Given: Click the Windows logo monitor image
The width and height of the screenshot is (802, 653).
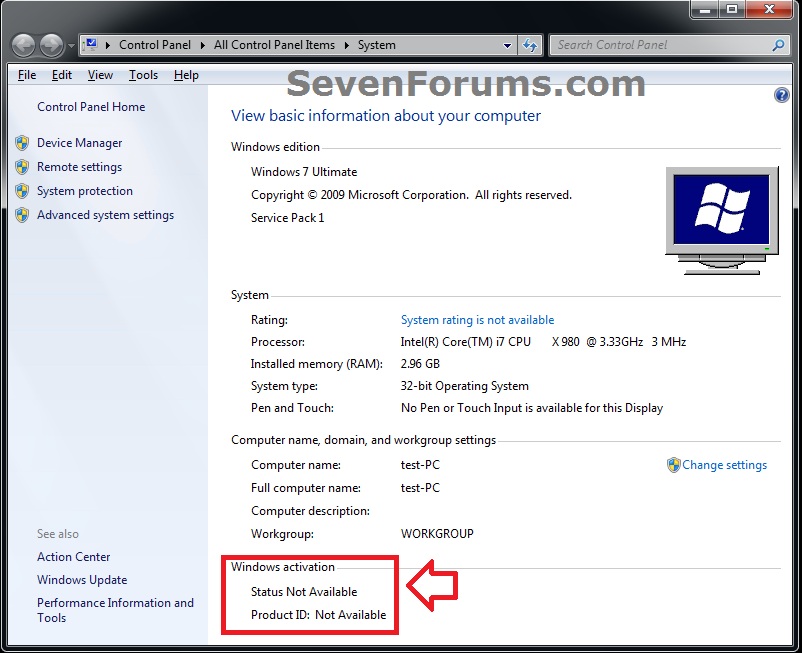Looking at the screenshot, I should coord(722,220).
